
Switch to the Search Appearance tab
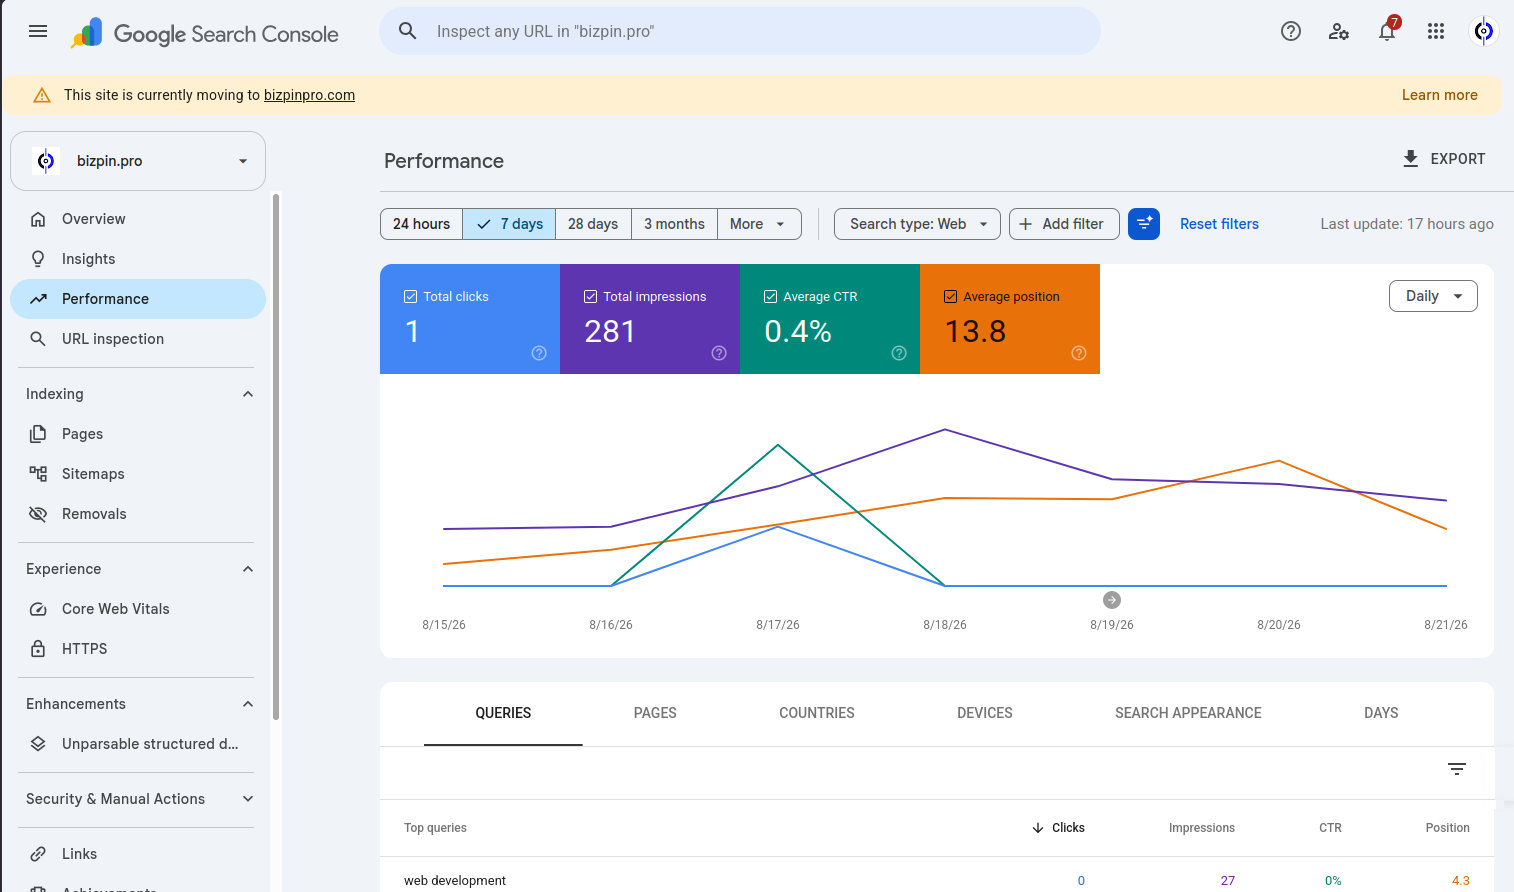click(x=1188, y=713)
